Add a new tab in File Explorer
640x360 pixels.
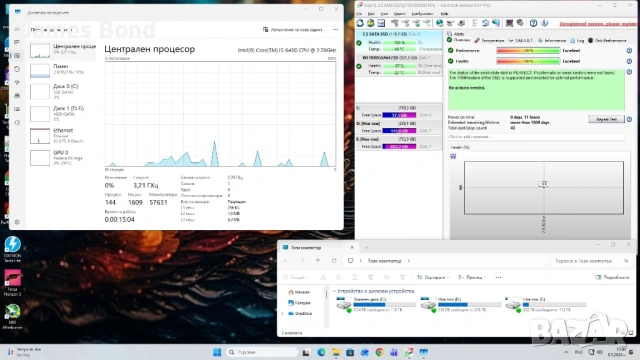point(367,247)
